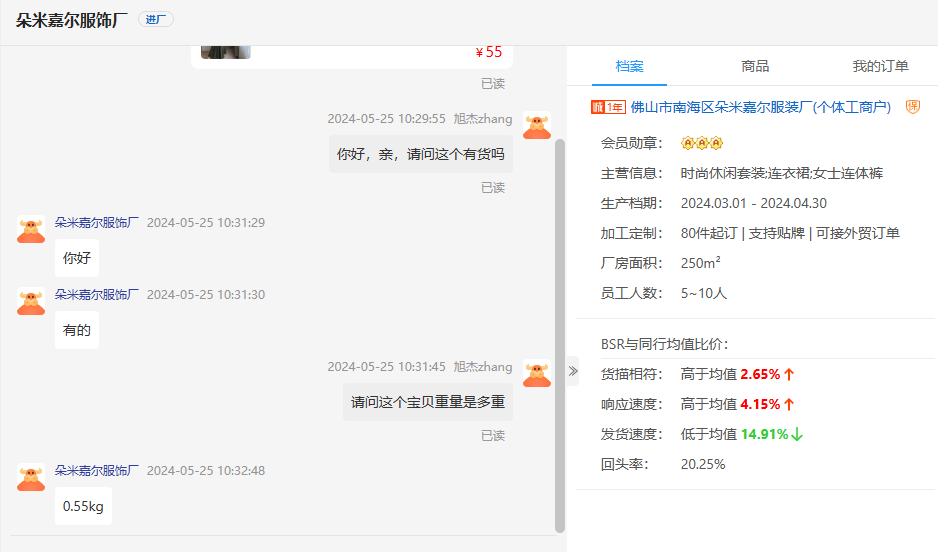
Task: Click the 250m² factory area value
Action: (701, 263)
